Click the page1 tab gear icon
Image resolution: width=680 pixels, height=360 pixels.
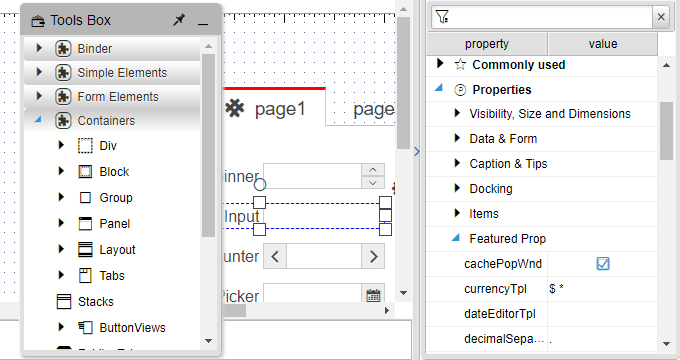(x=235, y=108)
